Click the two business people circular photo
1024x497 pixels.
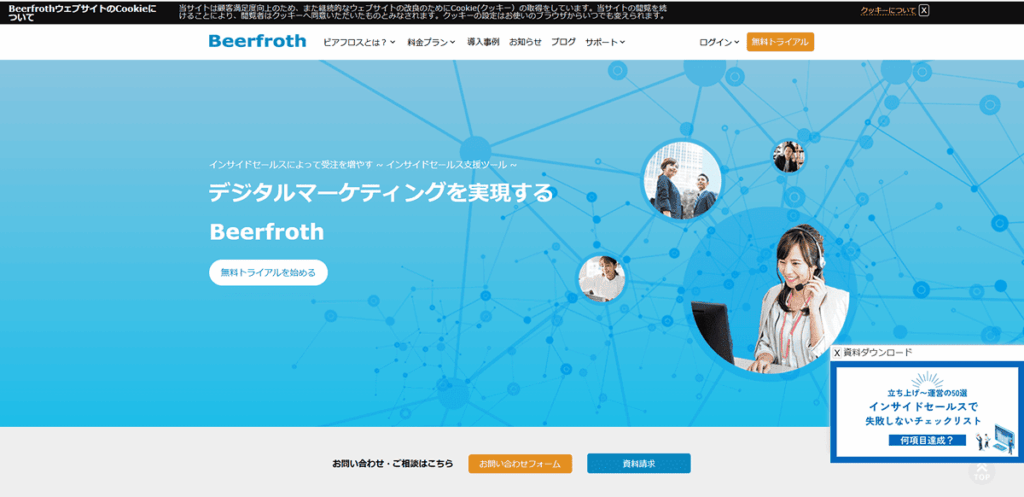point(681,180)
